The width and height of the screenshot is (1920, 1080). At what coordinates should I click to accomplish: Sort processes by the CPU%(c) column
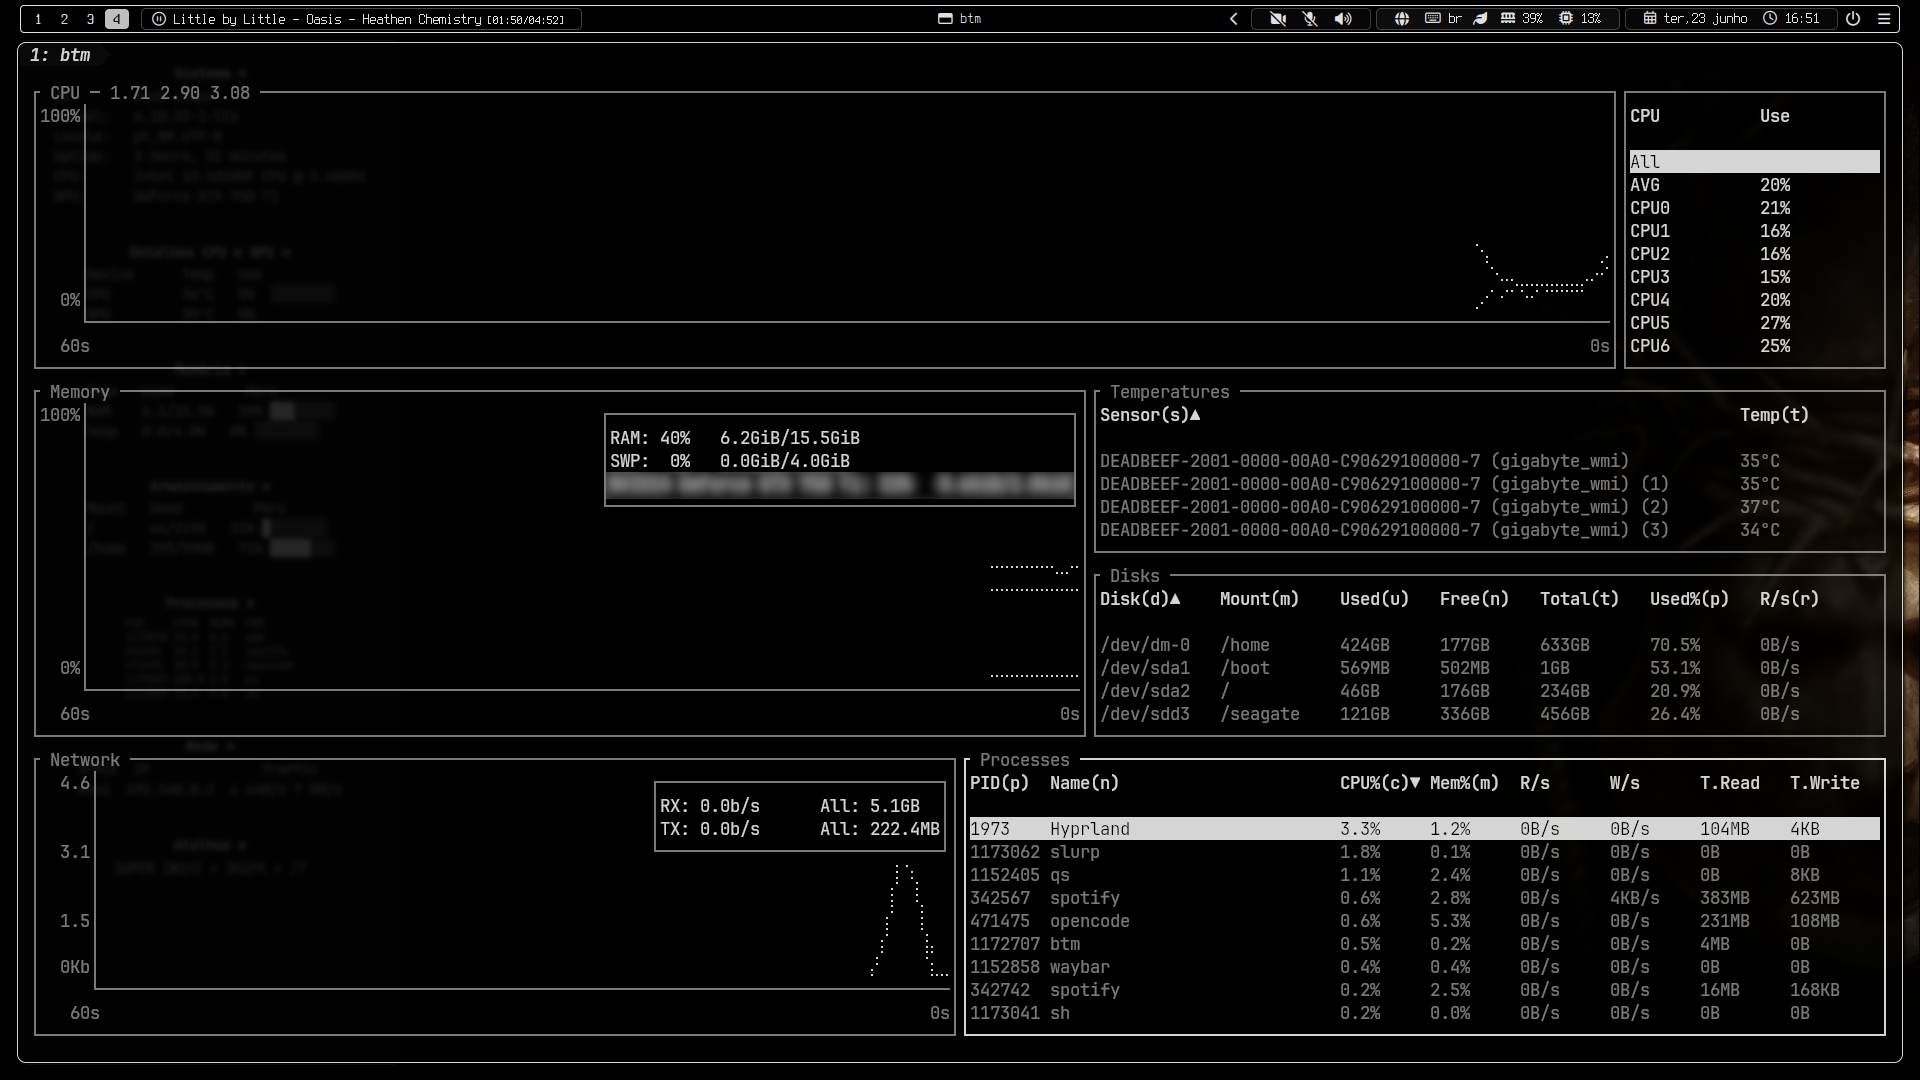[x=1379, y=784]
